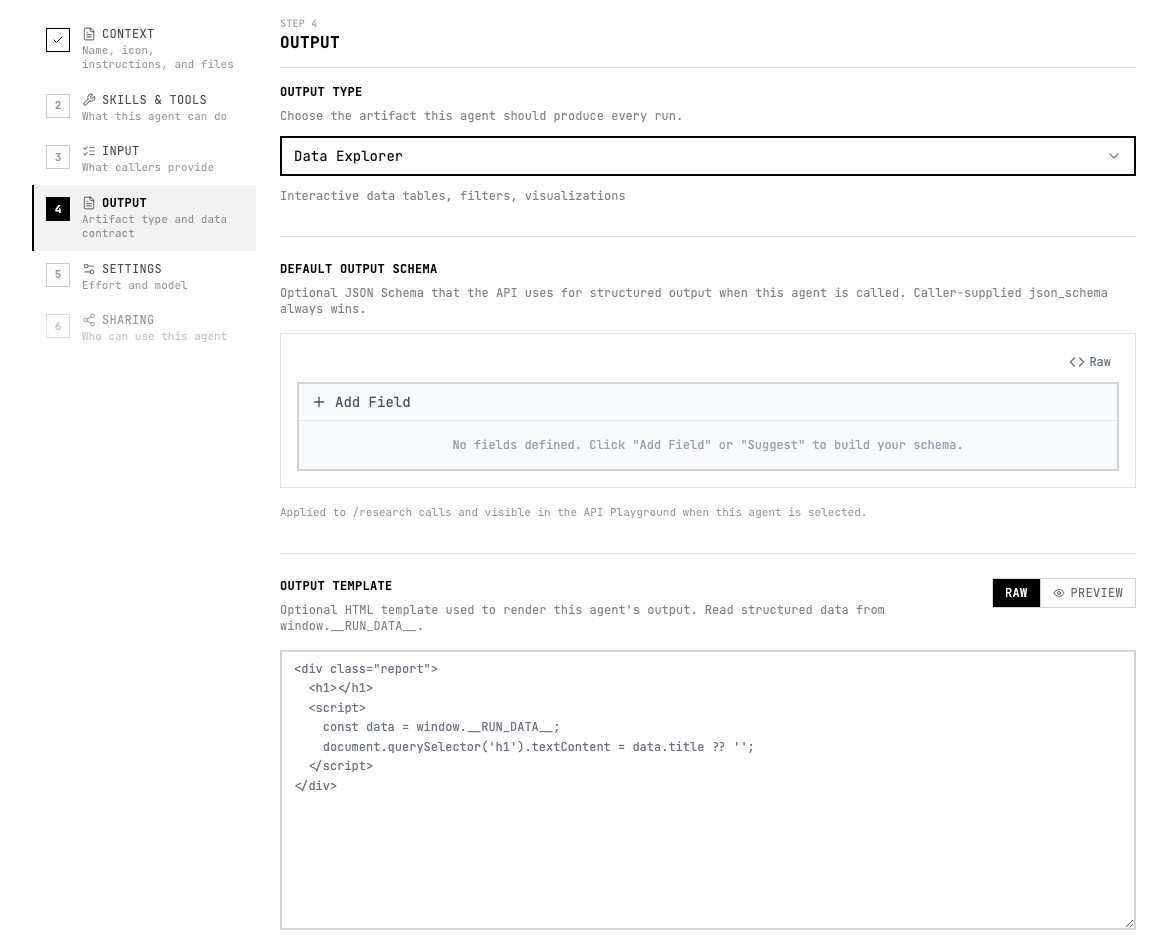Click the 'Artifact type and data contract' subtitle
Screen dimensions: 1160x950
154,226
